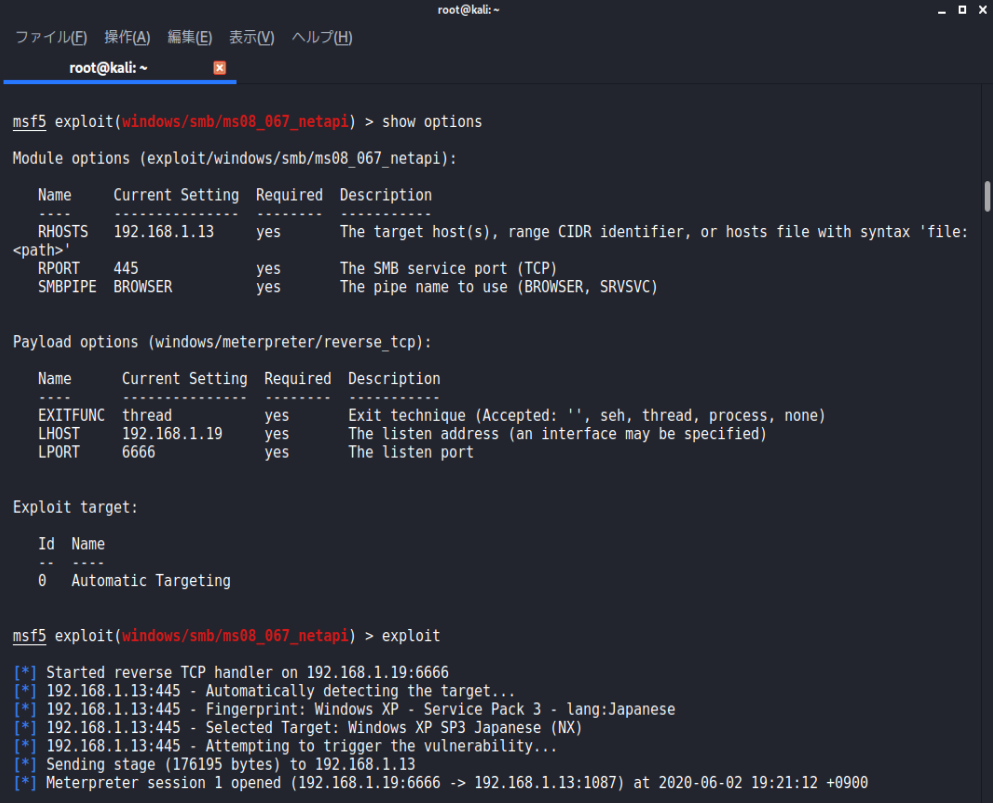This screenshot has width=993, height=803.
Task: Open the ファイル(F) menu
Action: 51,37
